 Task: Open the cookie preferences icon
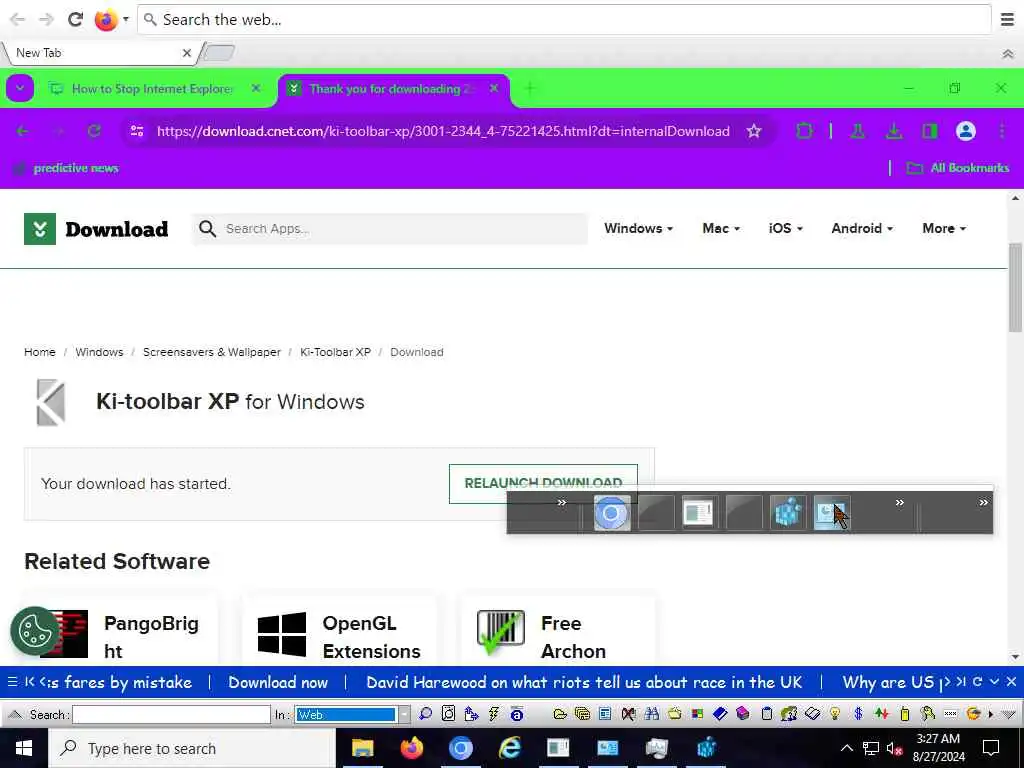(34, 631)
